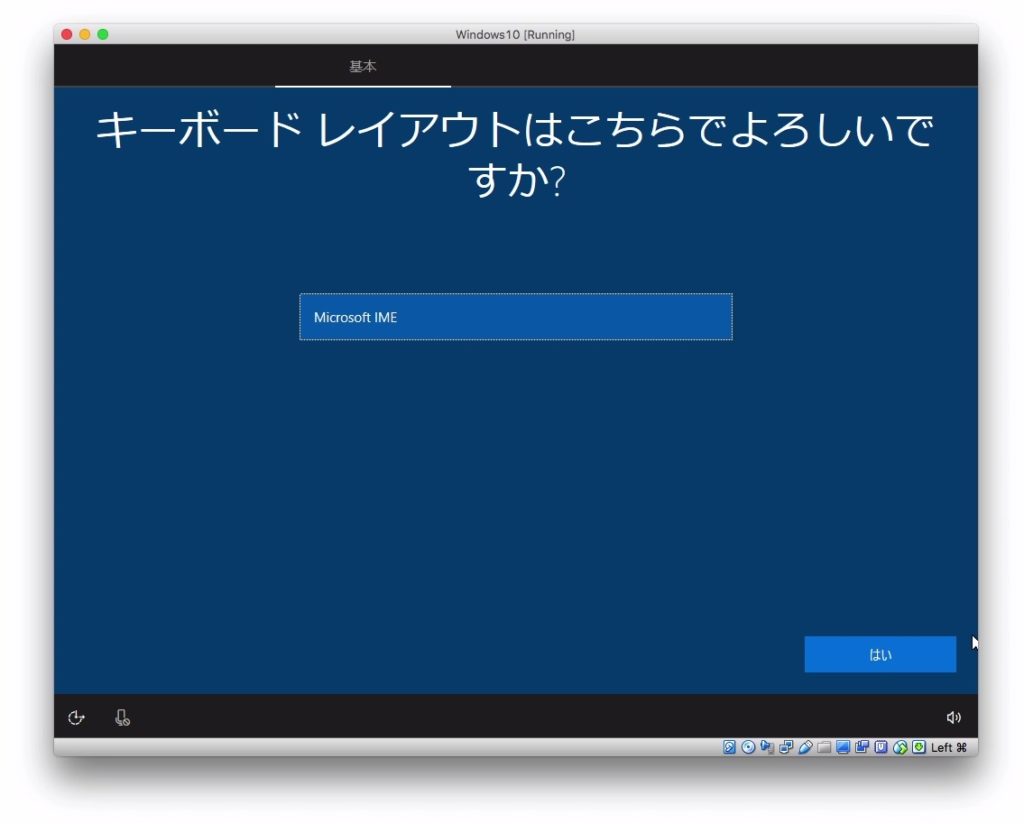Click the はい button
The height and width of the screenshot is (824, 1024).
click(x=880, y=654)
